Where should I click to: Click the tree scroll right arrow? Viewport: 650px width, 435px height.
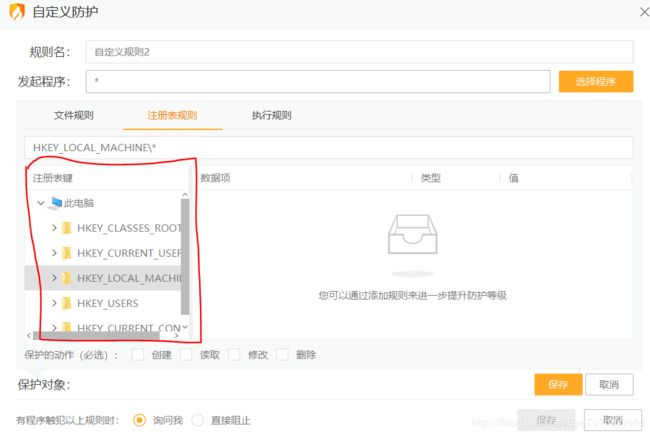[x=177, y=335]
